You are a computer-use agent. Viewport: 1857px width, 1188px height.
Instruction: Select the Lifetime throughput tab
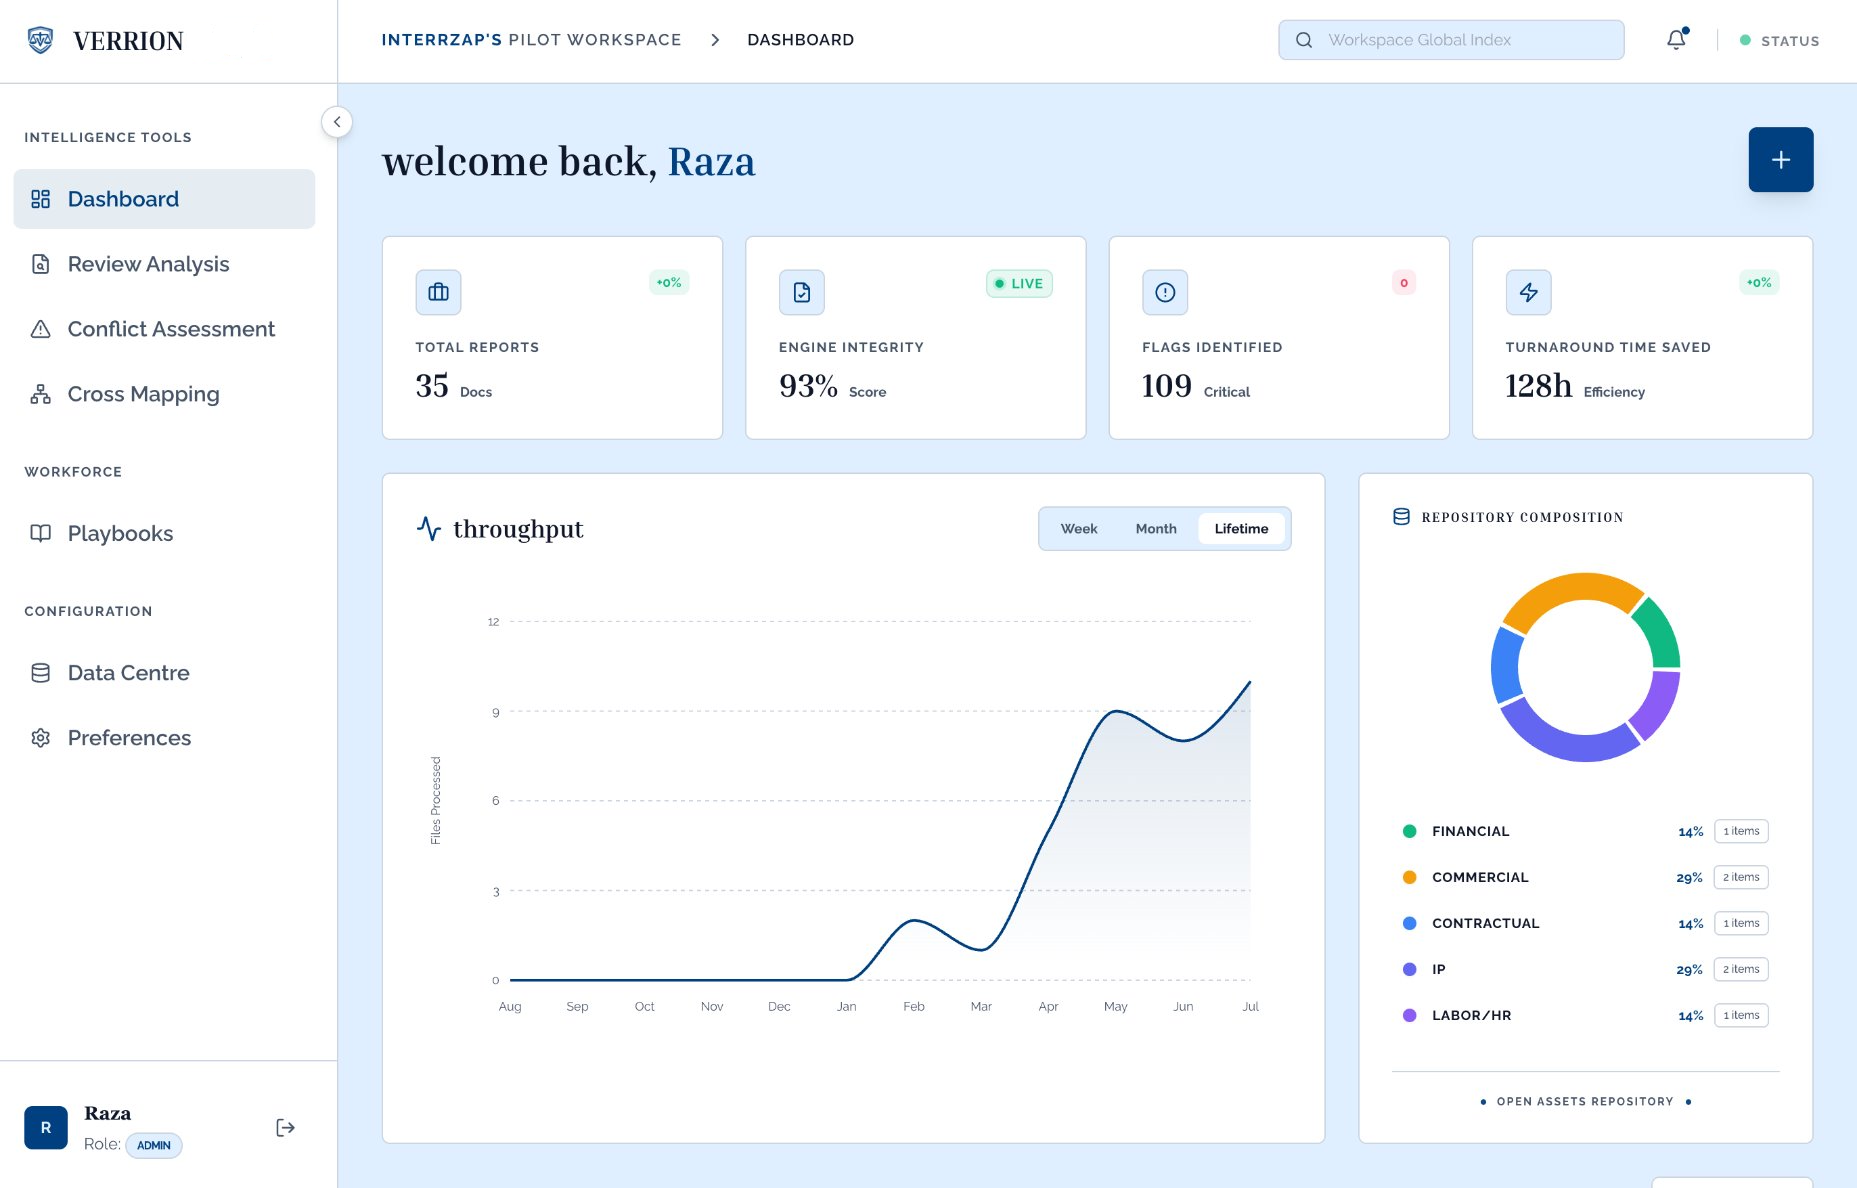click(1241, 529)
